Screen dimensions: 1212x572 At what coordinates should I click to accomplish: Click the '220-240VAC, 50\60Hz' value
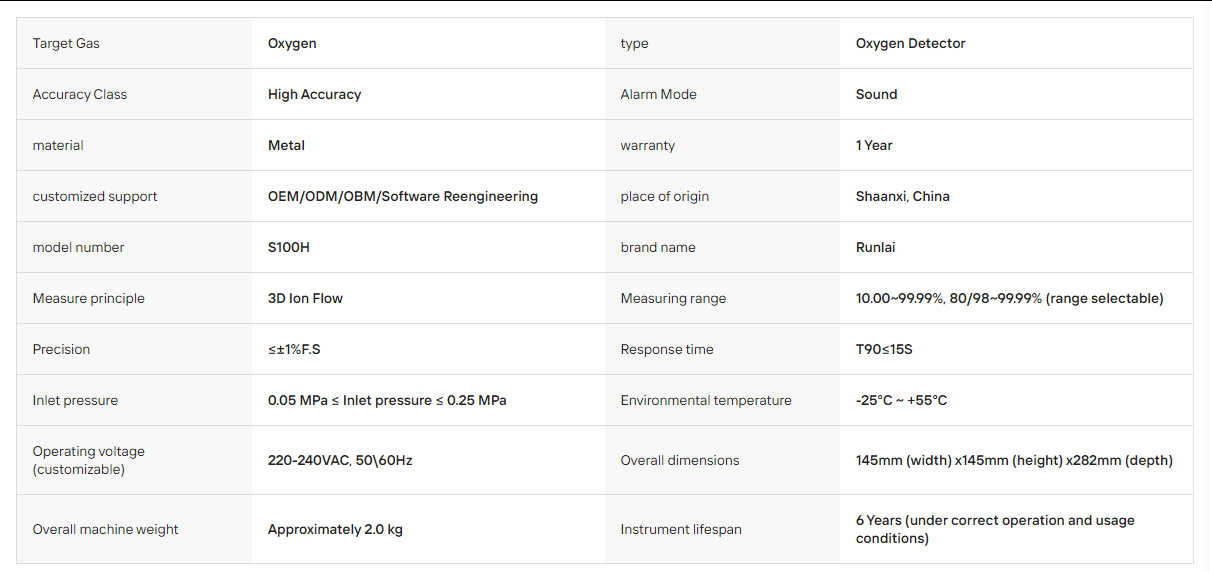pos(340,460)
